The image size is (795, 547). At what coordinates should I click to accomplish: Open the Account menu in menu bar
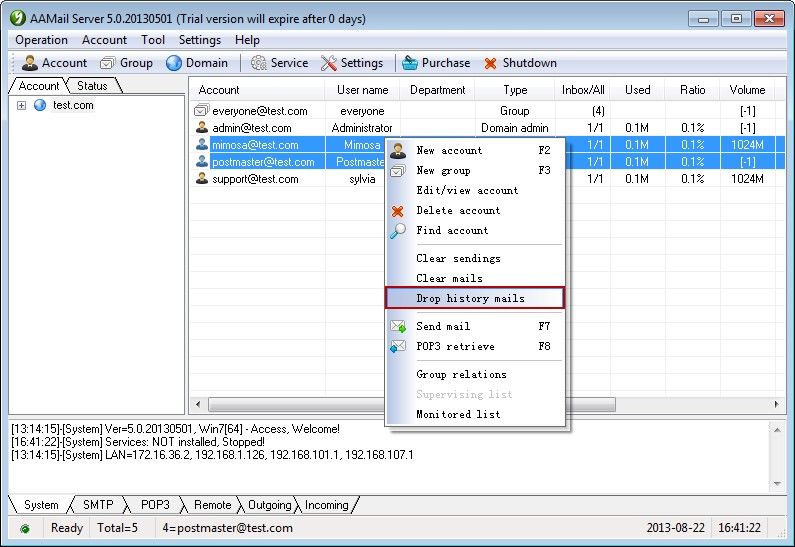click(104, 40)
